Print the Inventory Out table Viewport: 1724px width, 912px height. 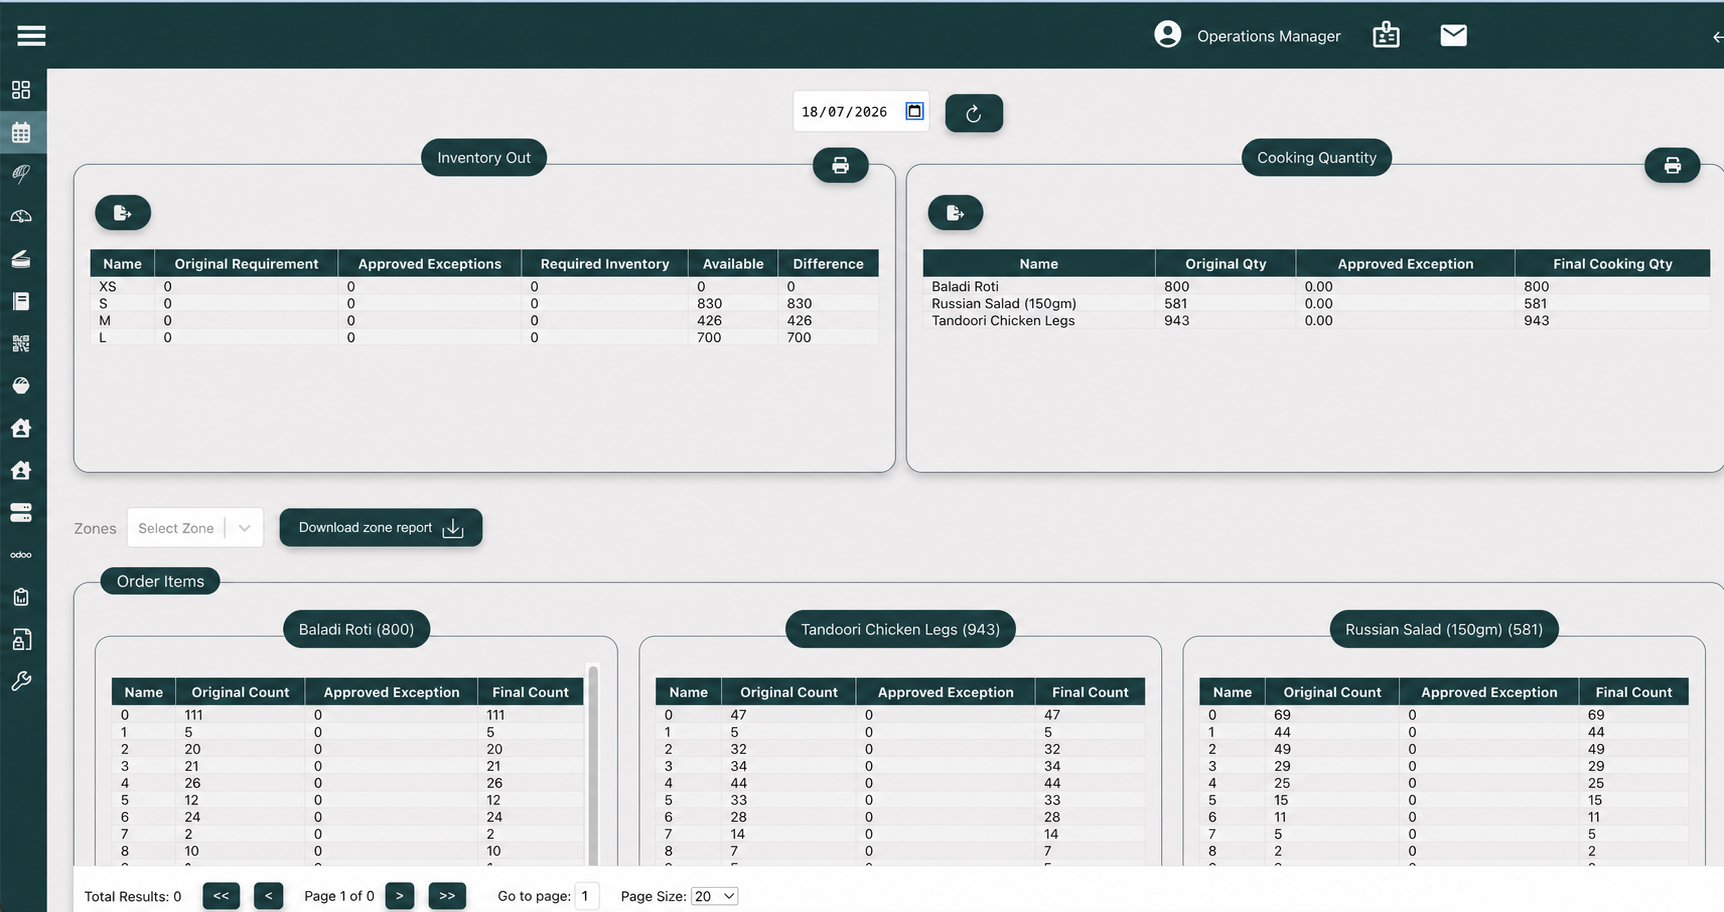[x=840, y=165]
